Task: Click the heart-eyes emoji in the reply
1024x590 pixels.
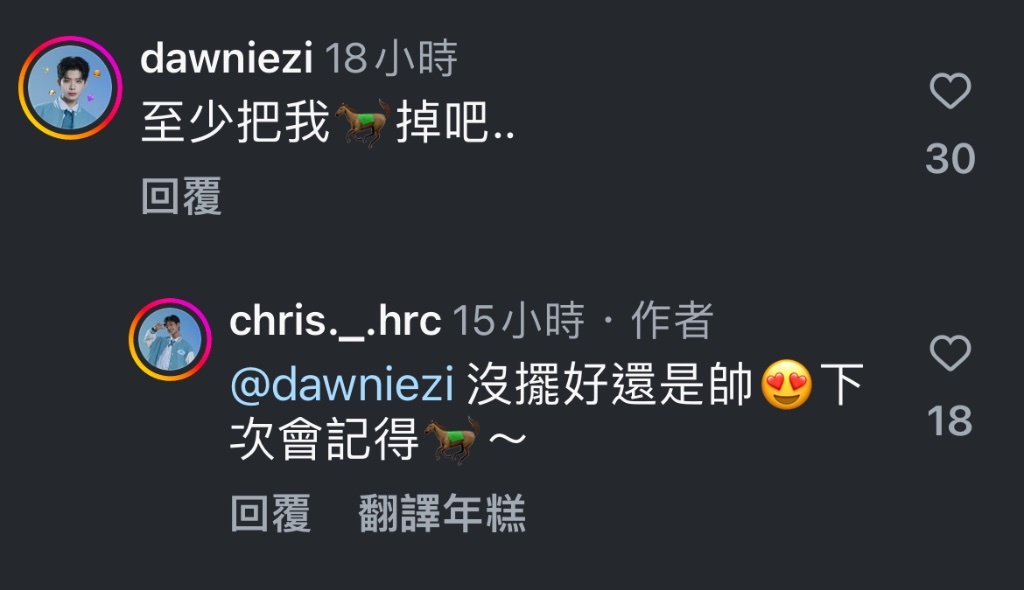Action: coord(786,384)
